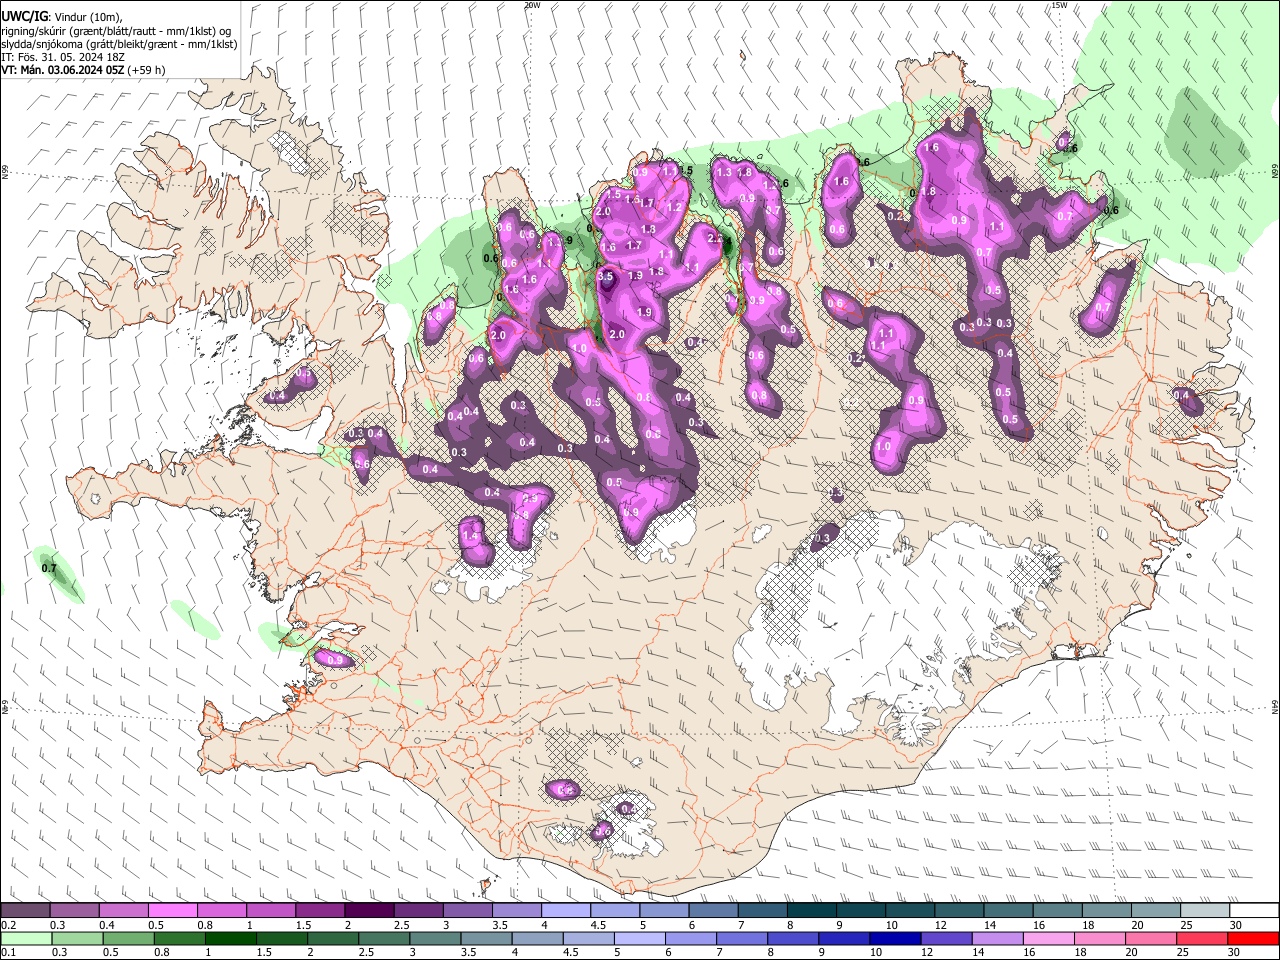The height and width of the screenshot is (960, 1280).
Task: Click the "rigning/skúrir (grænt/blátt/rautt" header line
Action: [117, 31]
